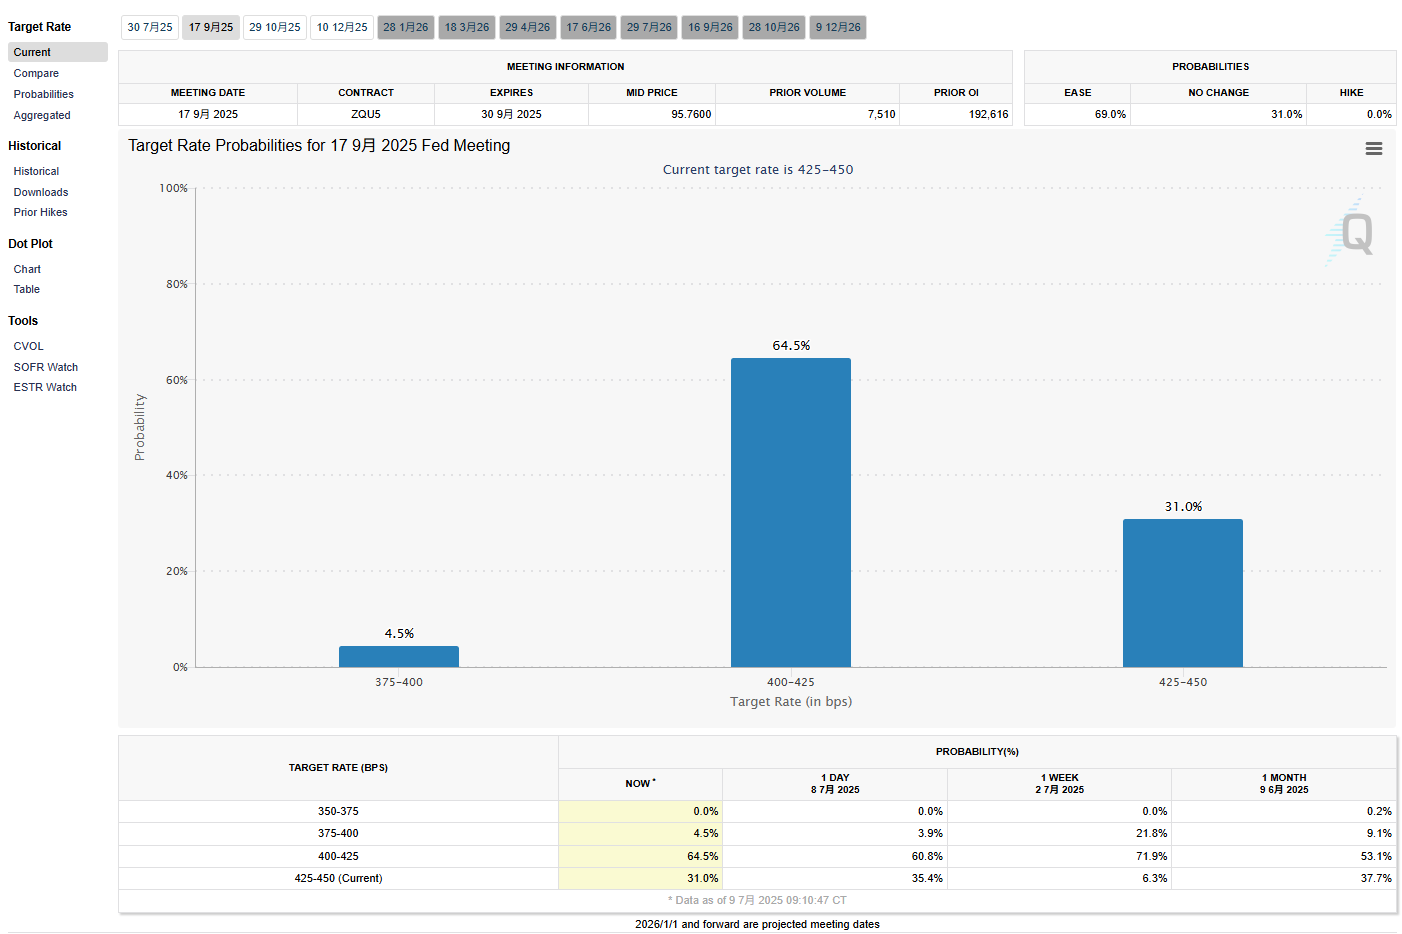Select the Current view in sidebar
The height and width of the screenshot is (934, 1402).
(32, 52)
